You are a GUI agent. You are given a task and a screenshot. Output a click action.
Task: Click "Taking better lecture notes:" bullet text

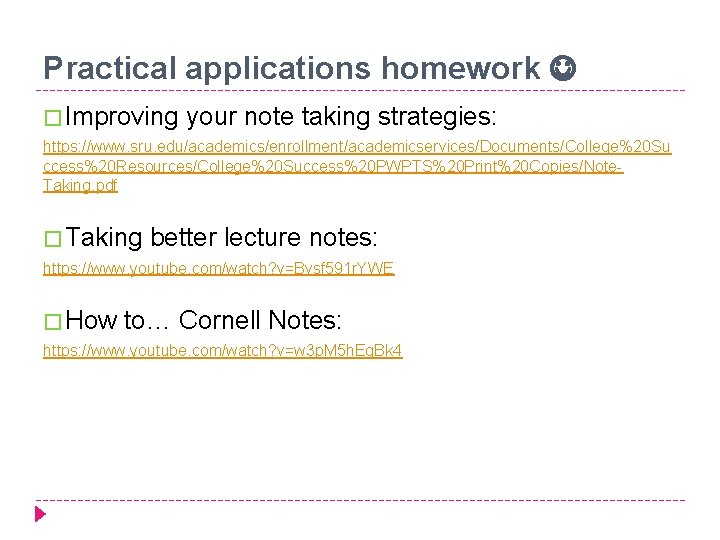point(222,237)
